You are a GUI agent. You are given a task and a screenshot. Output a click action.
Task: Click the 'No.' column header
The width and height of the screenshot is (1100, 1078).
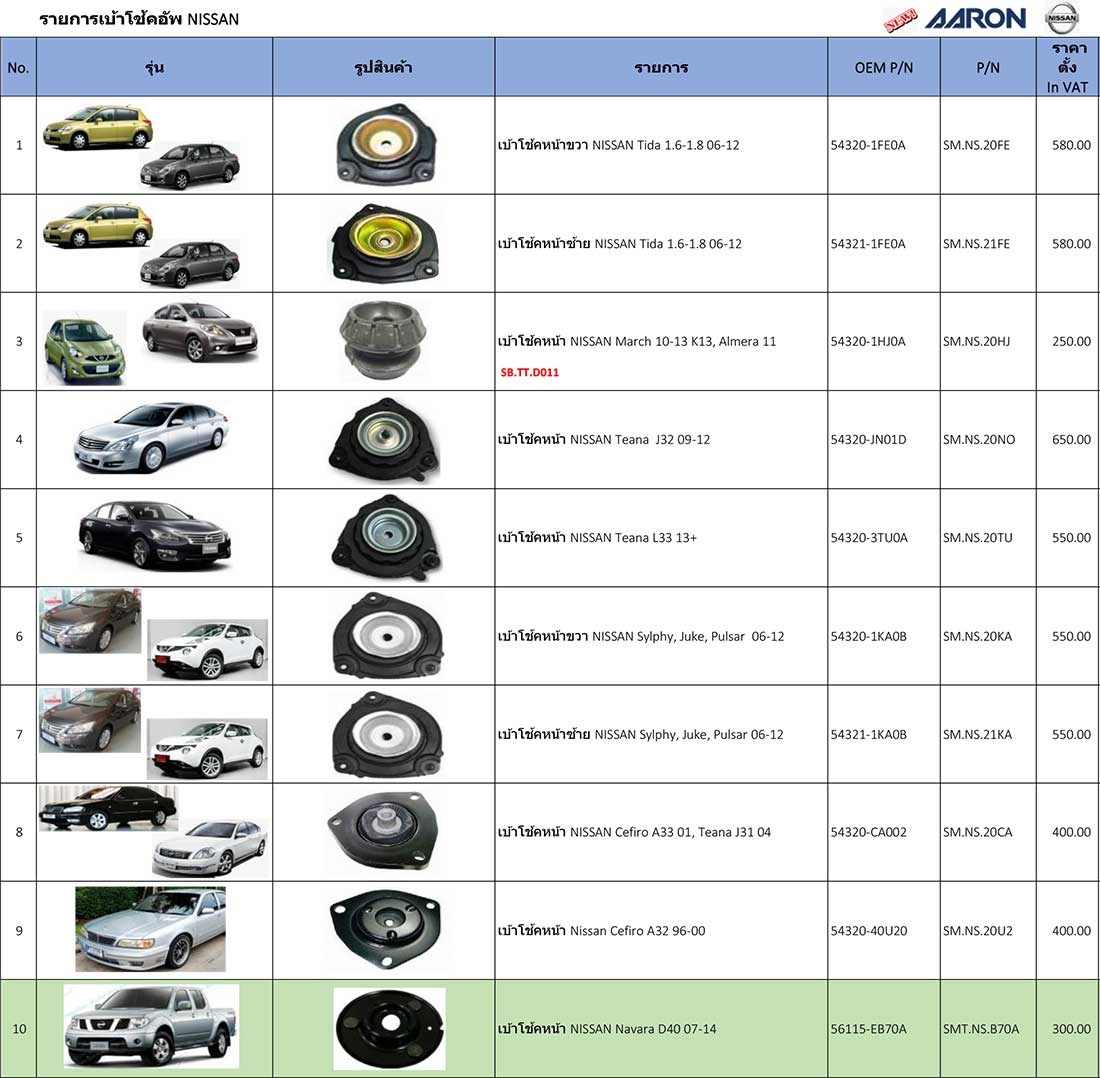[x=18, y=68]
